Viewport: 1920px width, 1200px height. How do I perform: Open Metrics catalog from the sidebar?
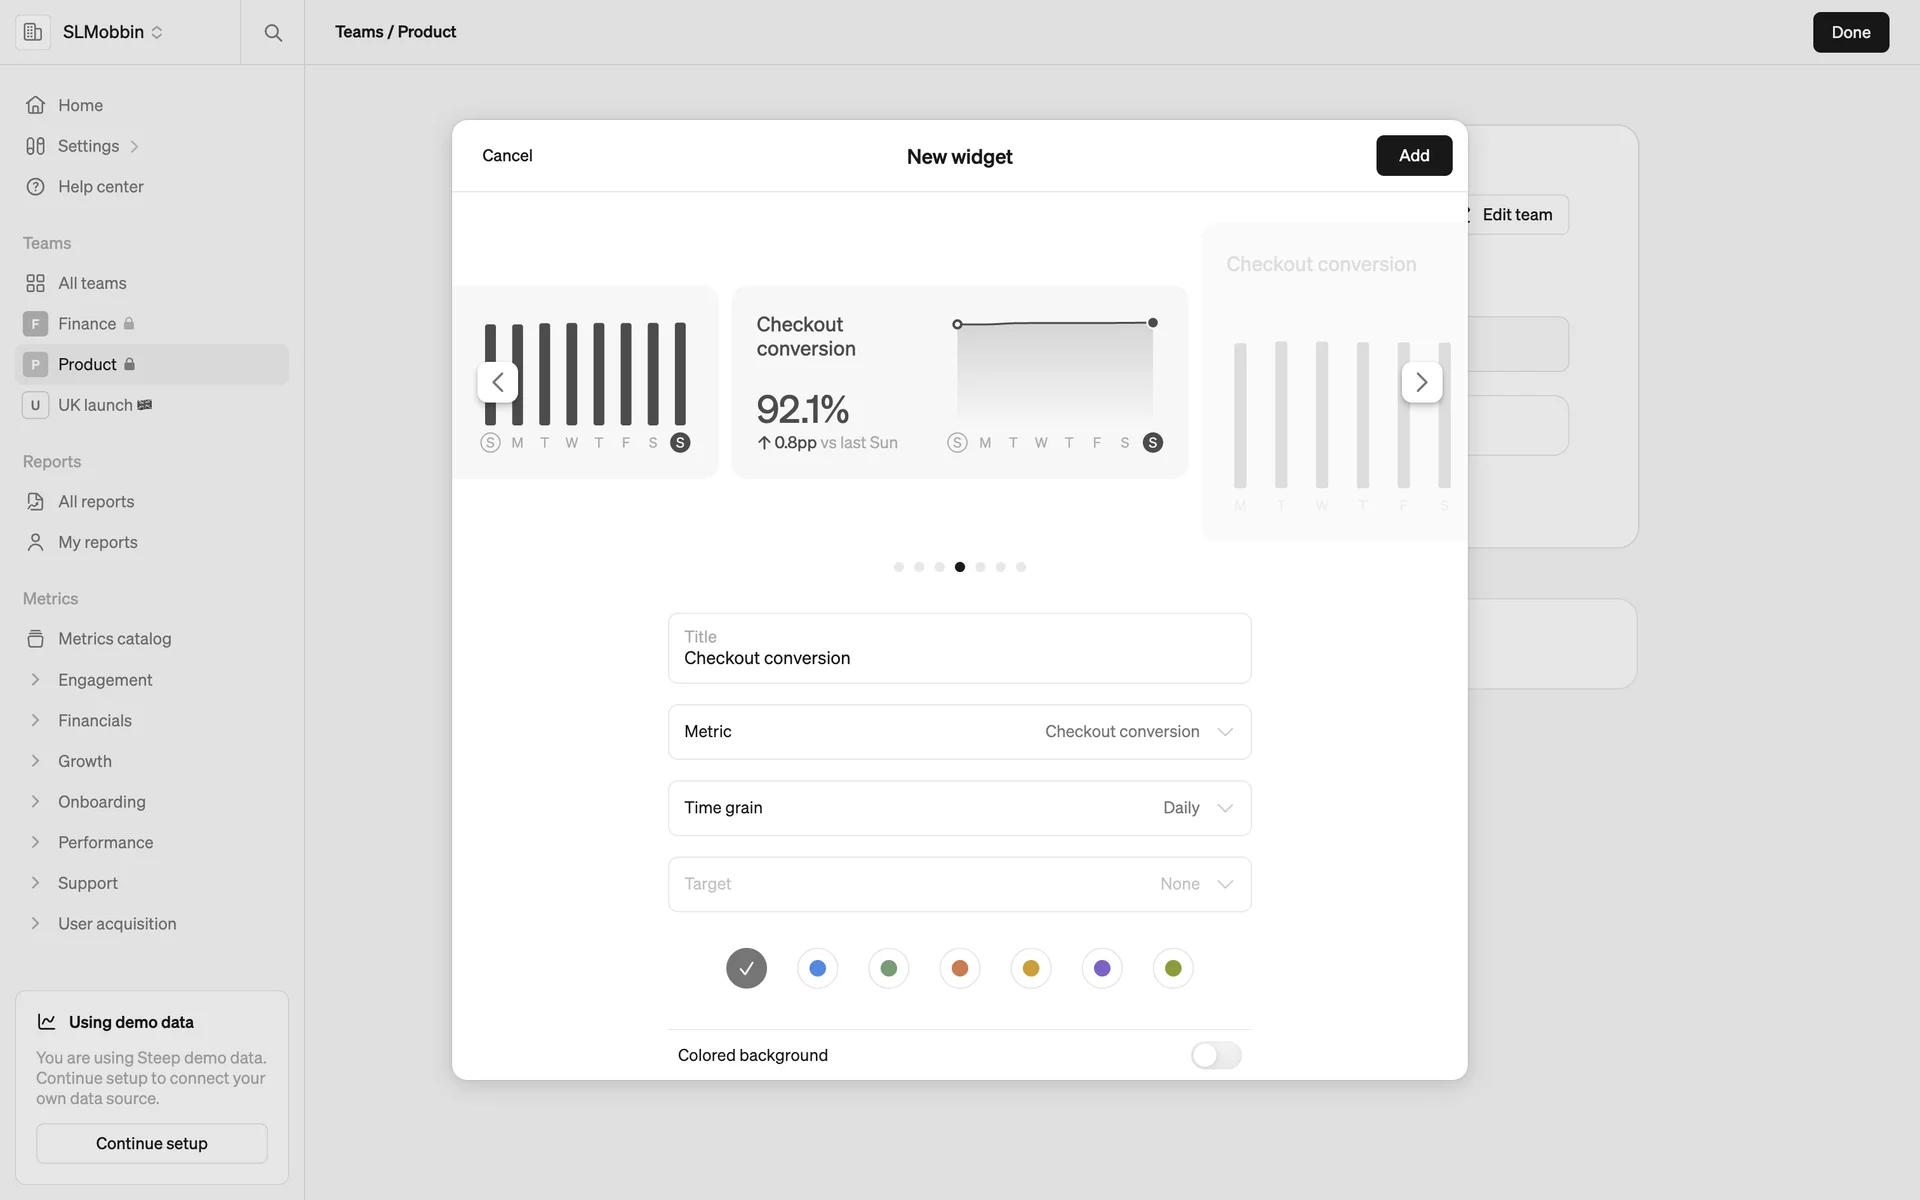[114, 639]
